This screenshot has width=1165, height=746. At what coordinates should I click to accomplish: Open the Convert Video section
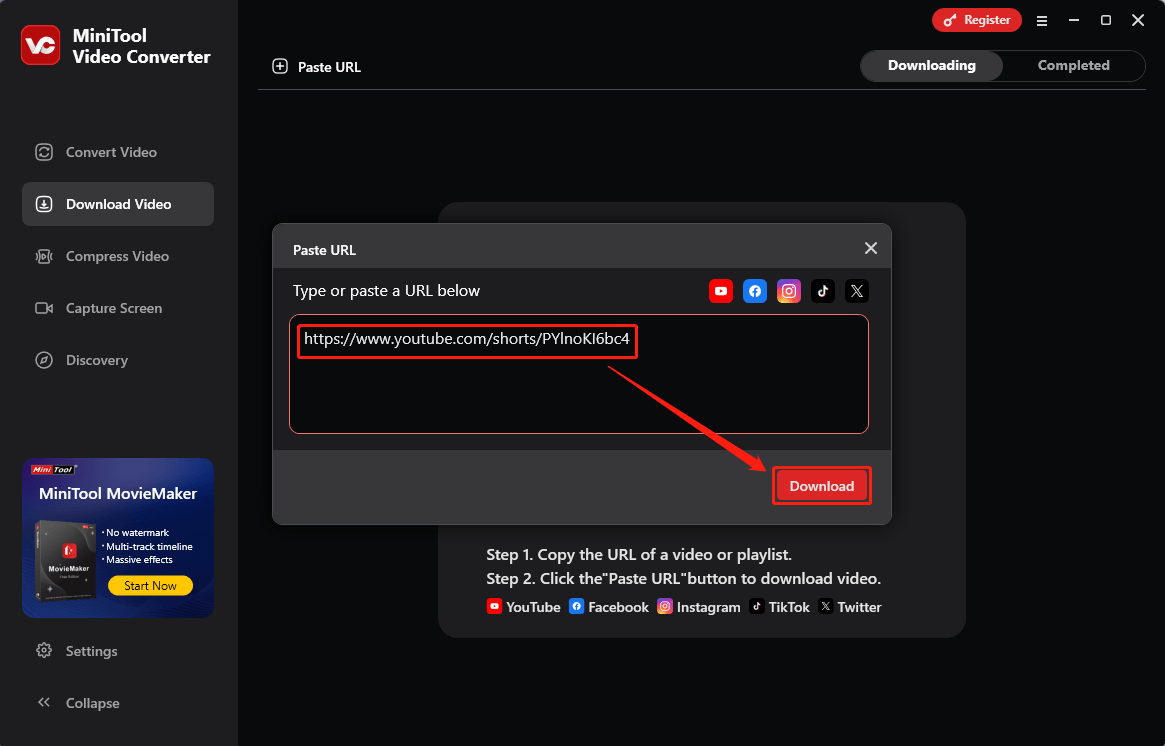click(x=96, y=152)
